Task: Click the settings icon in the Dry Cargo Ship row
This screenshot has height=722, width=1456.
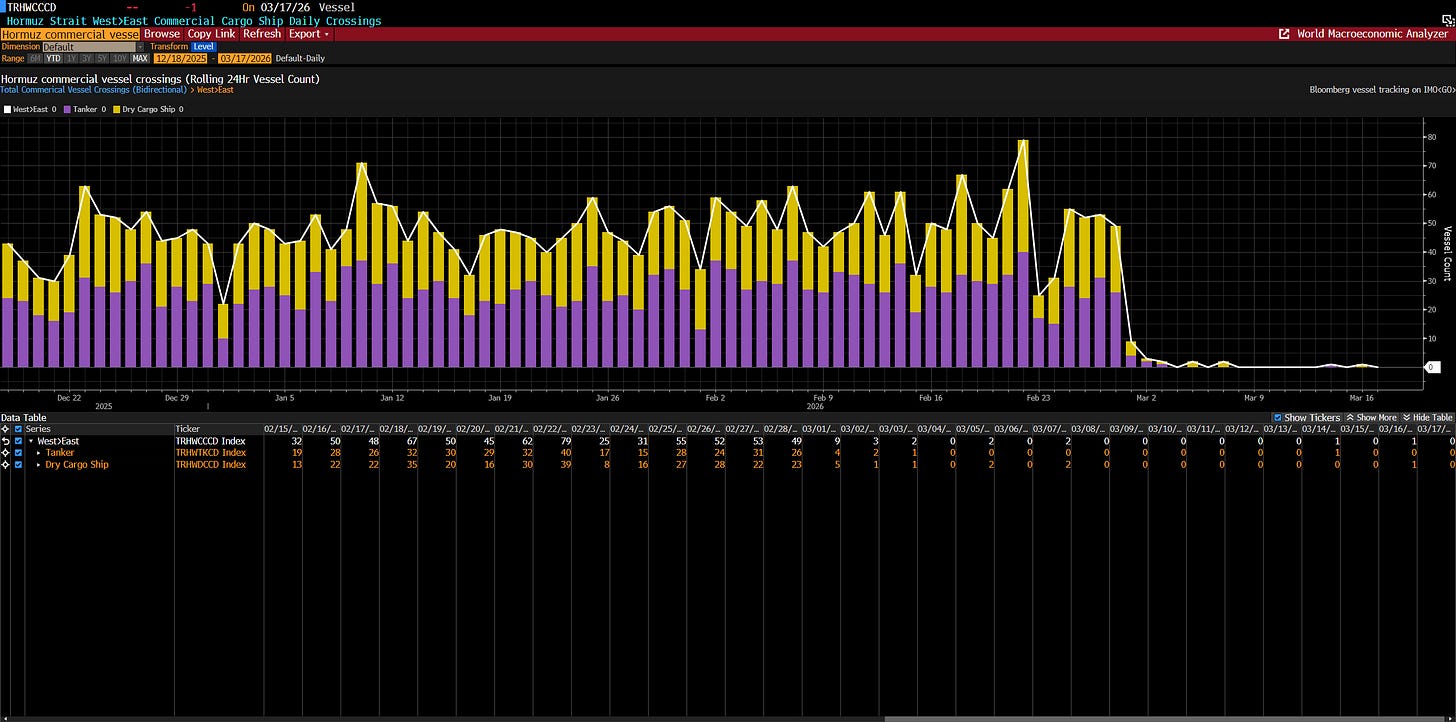Action: click(x=6, y=465)
